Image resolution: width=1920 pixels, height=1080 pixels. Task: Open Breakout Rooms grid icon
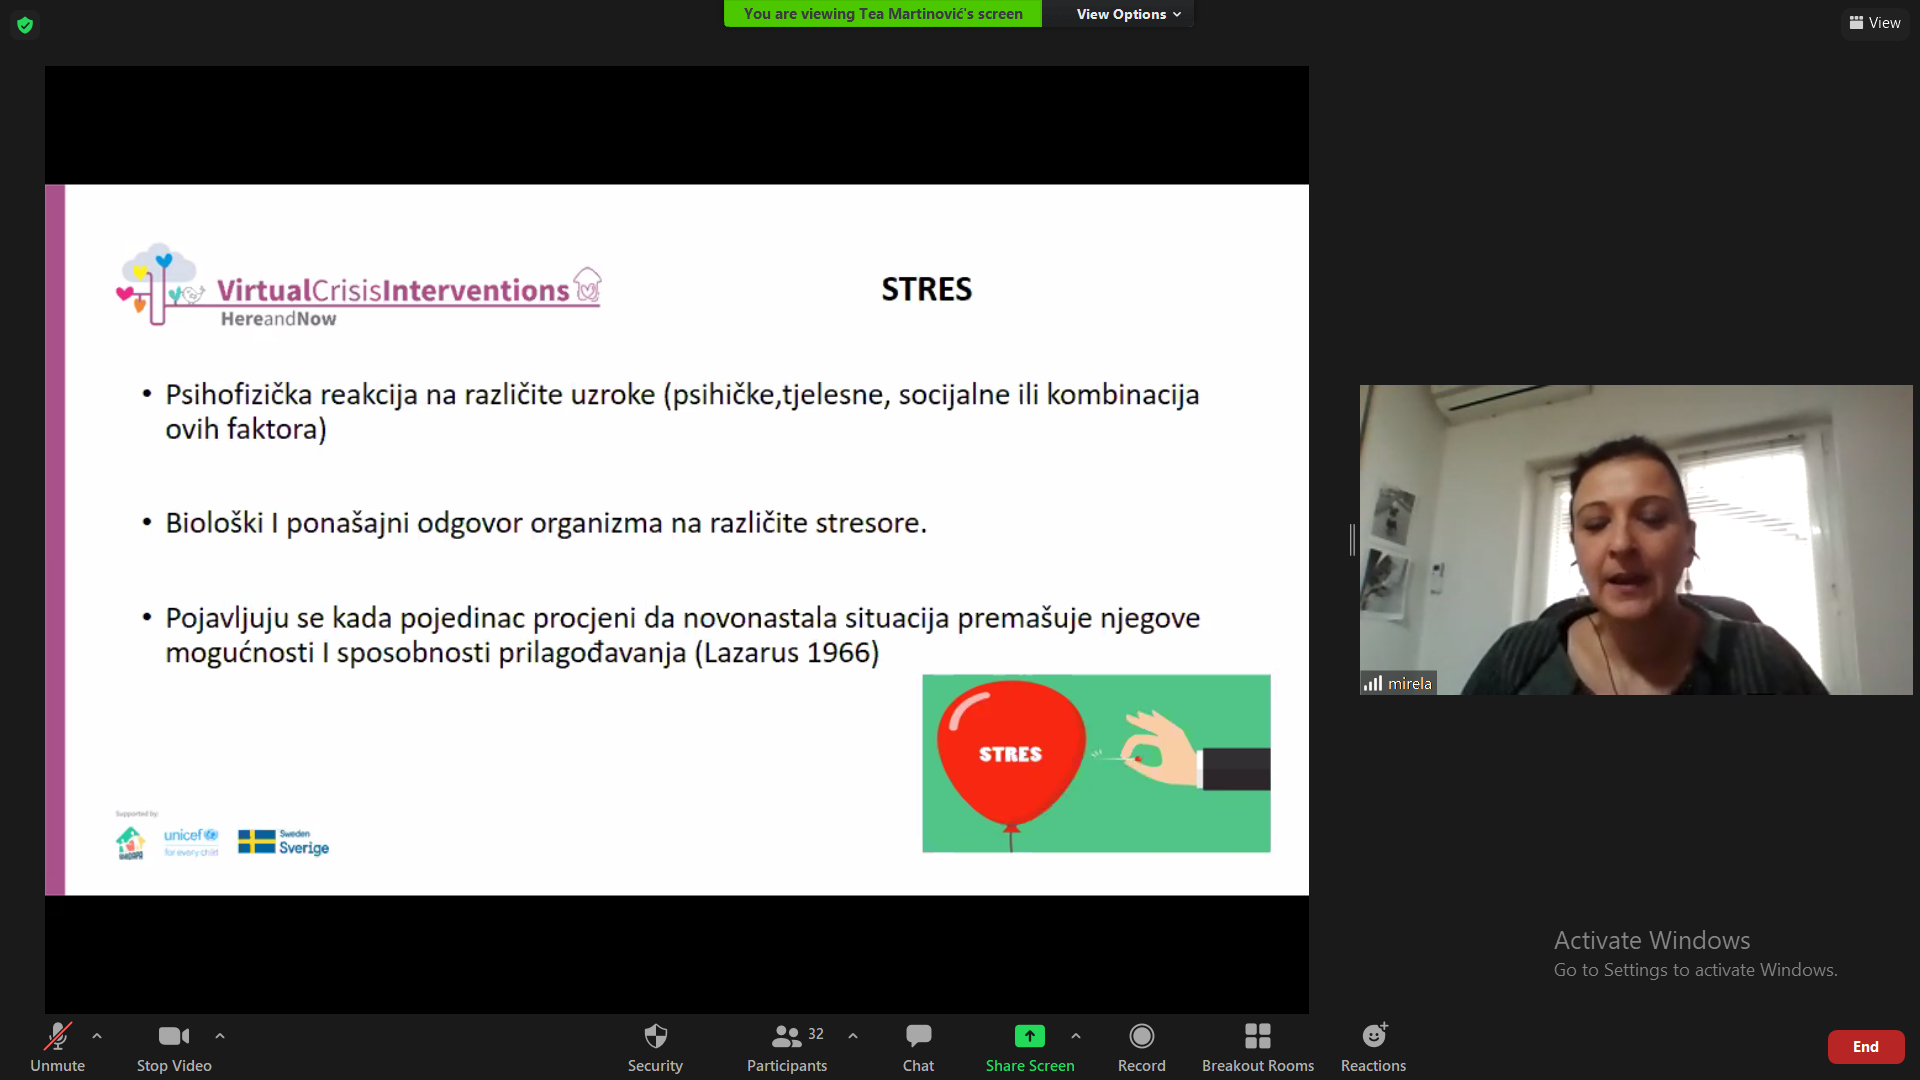(1257, 1036)
